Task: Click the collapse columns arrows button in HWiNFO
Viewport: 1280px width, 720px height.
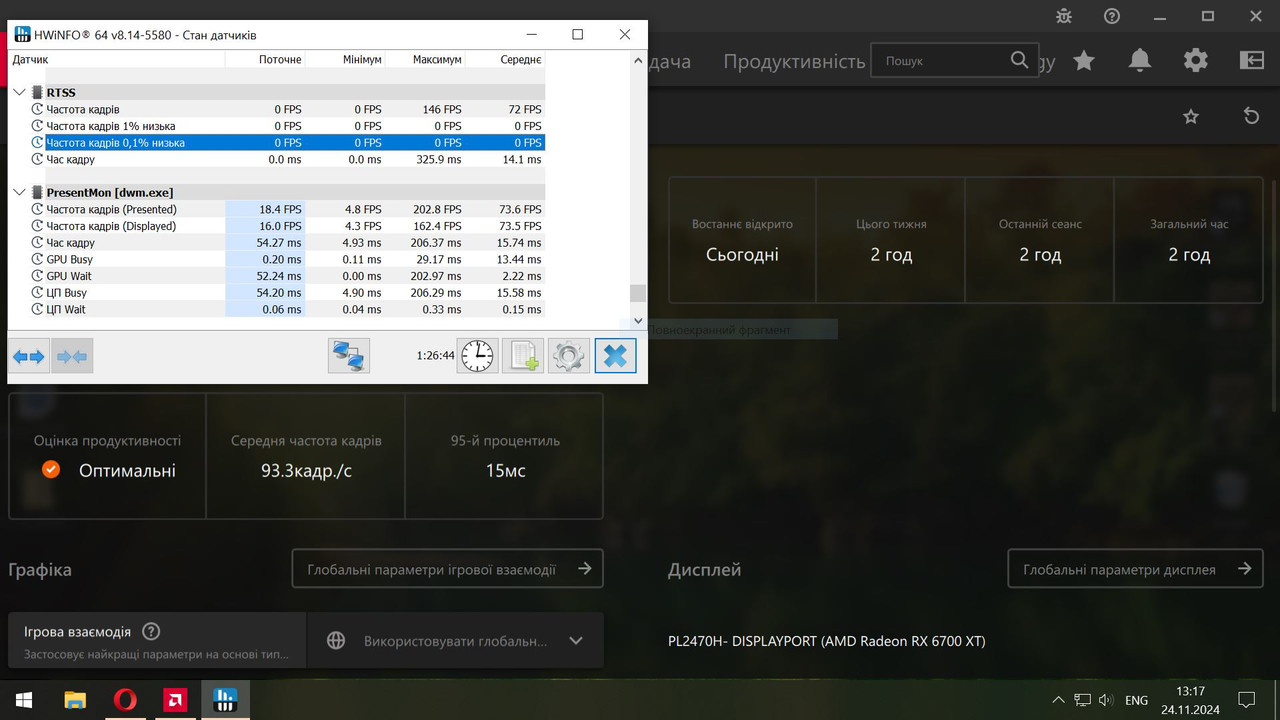Action: (x=72, y=356)
